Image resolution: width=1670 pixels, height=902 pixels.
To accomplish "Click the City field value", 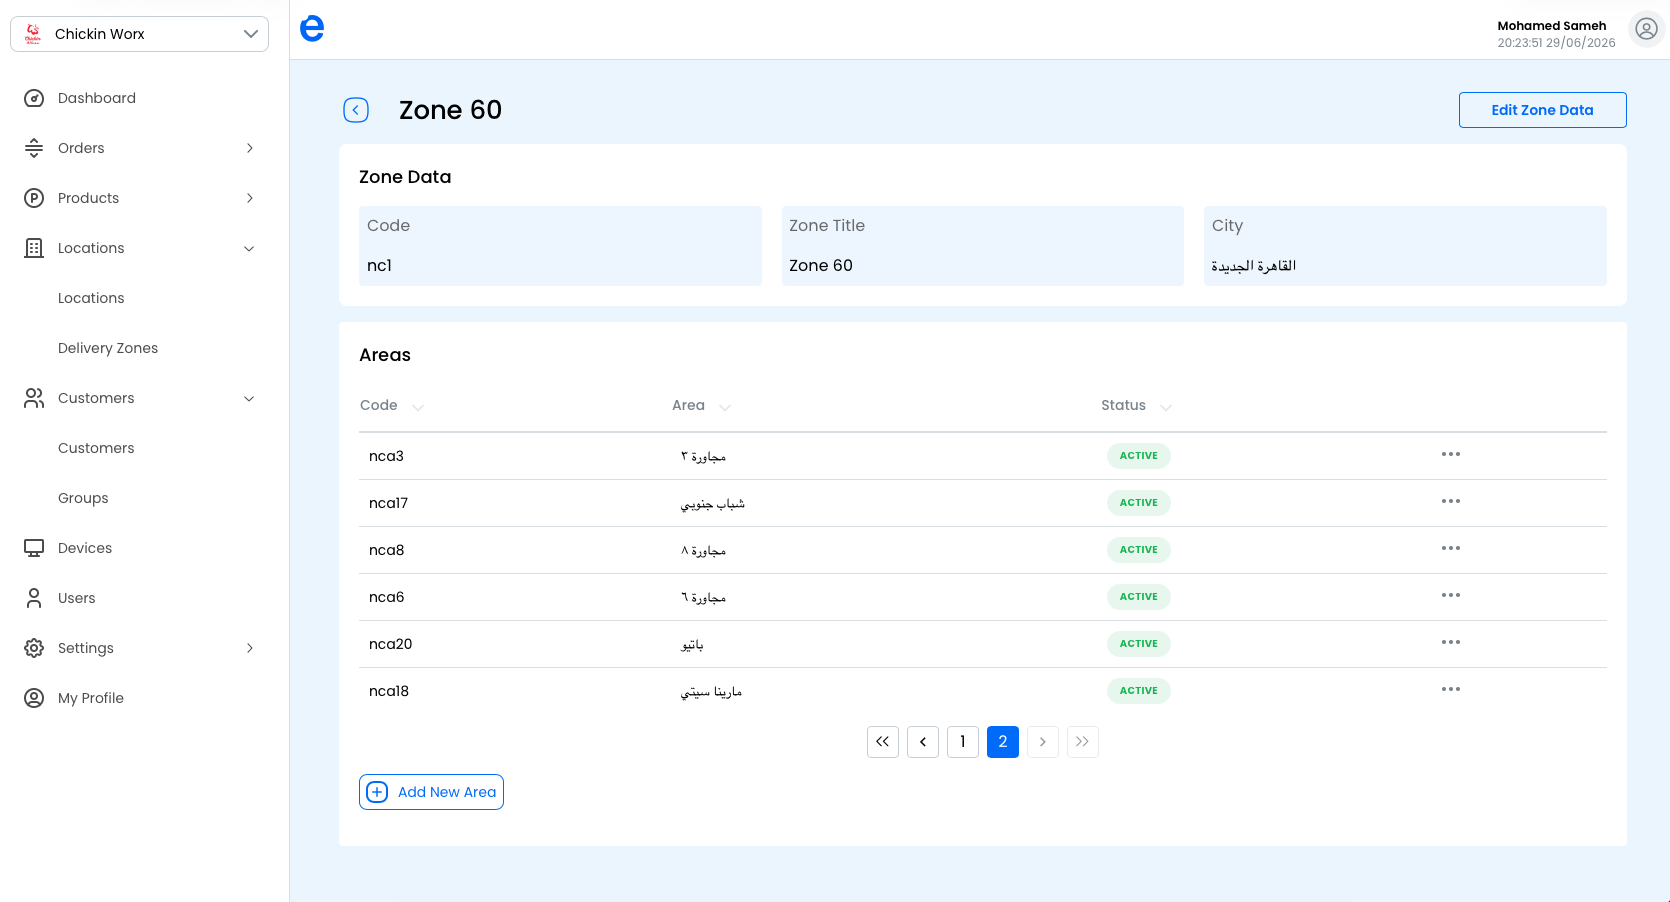I will point(1254,266).
